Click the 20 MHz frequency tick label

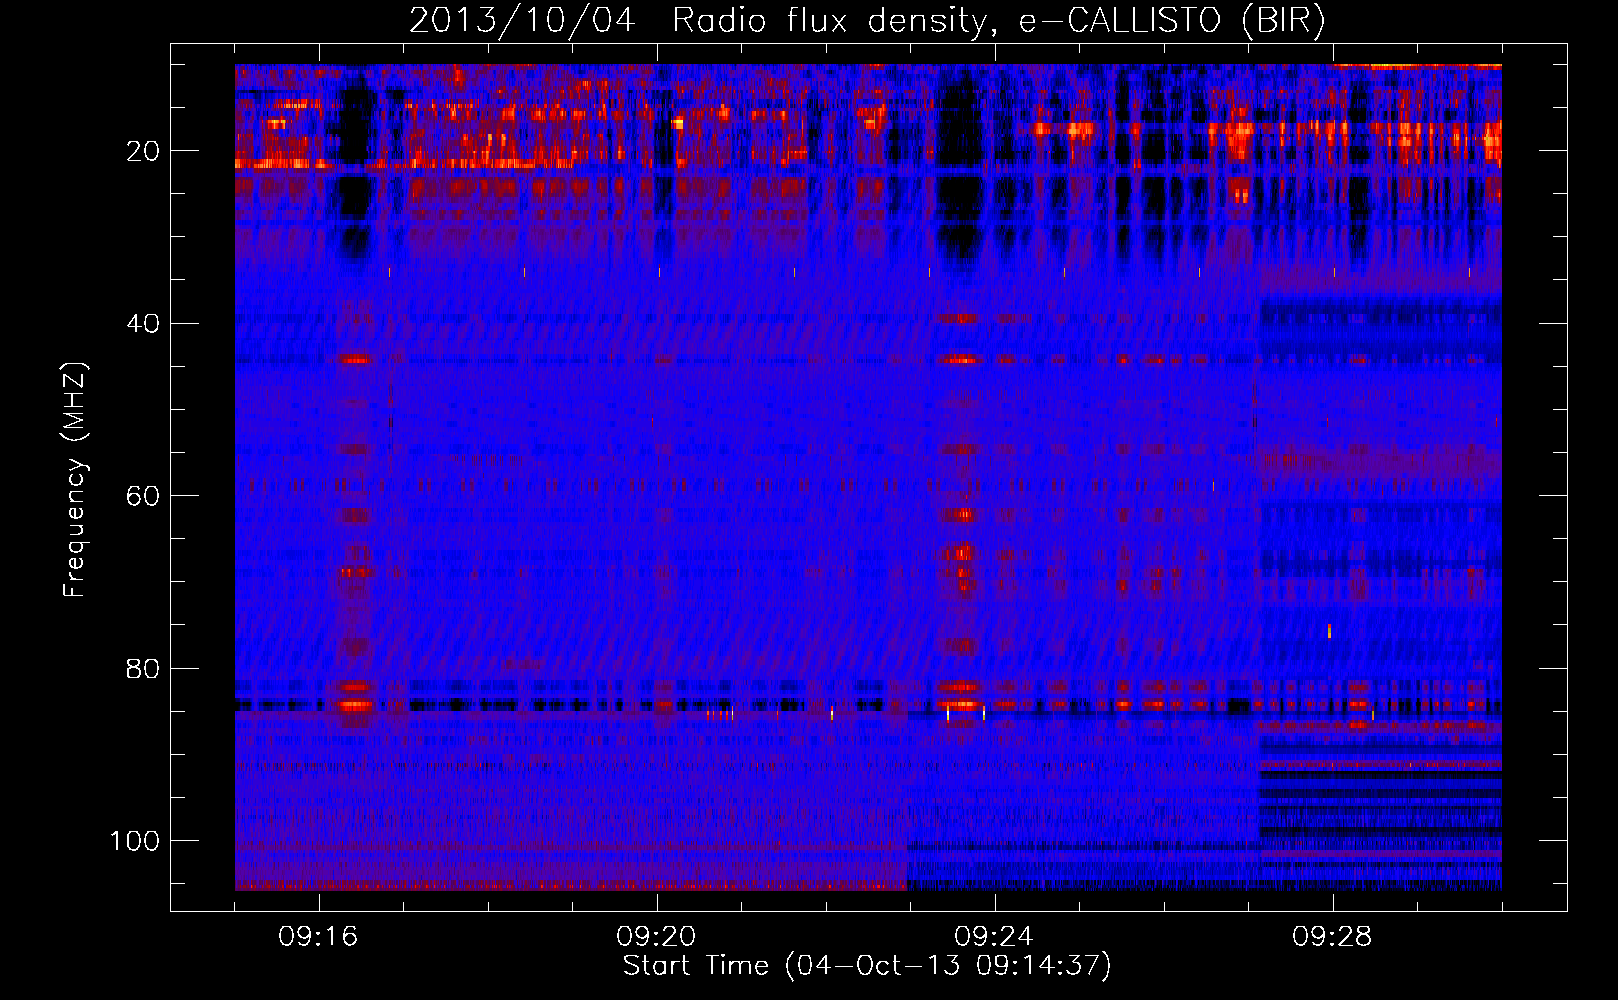(x=143, y=151)
